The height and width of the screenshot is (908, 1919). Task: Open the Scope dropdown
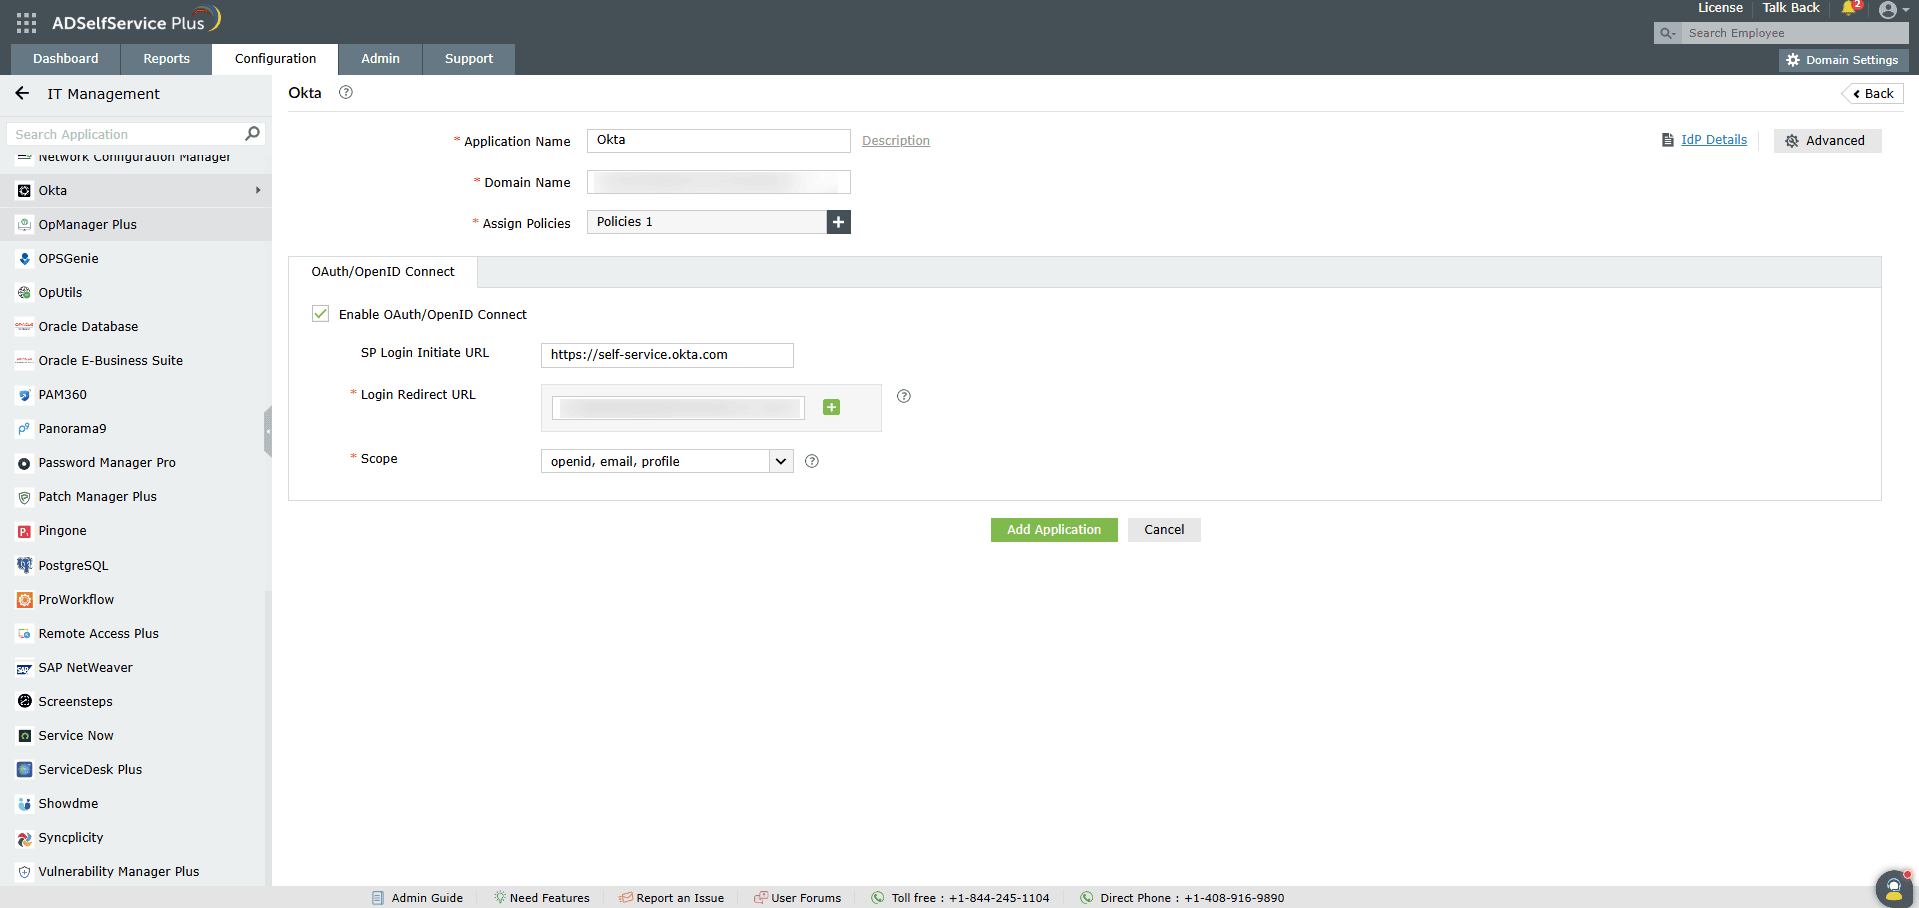pyautogui.click(x=781, y=461)
